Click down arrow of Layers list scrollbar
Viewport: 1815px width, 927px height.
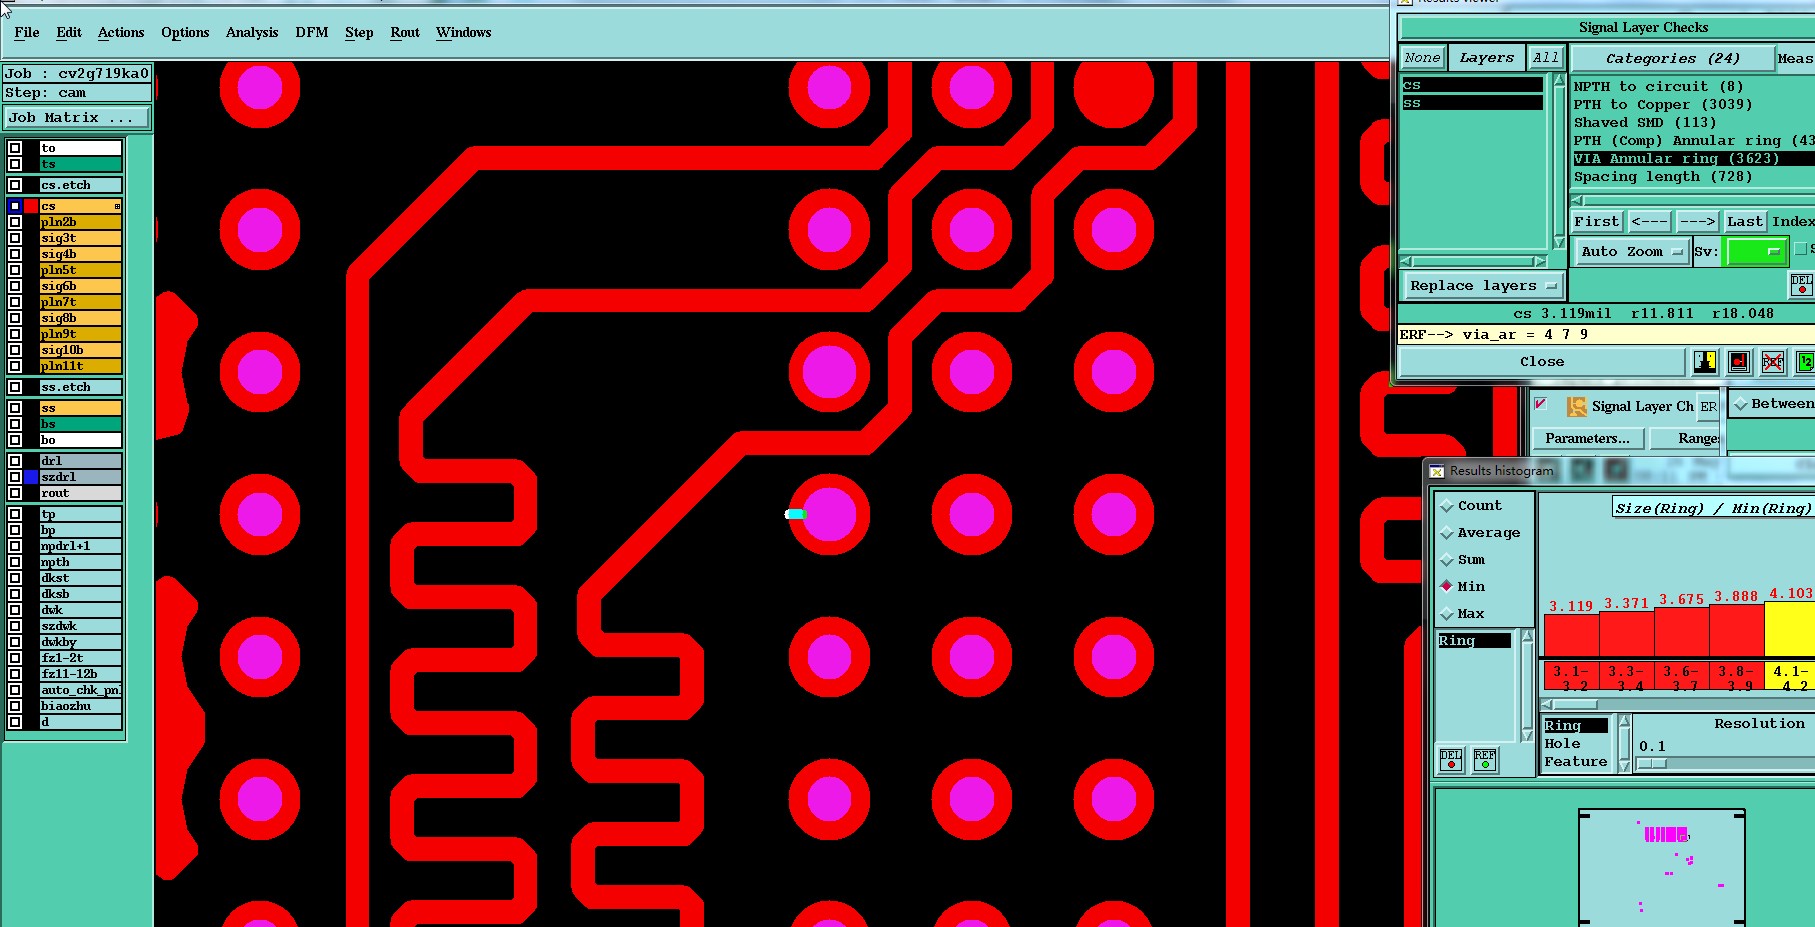click(x=1559, y=242)
